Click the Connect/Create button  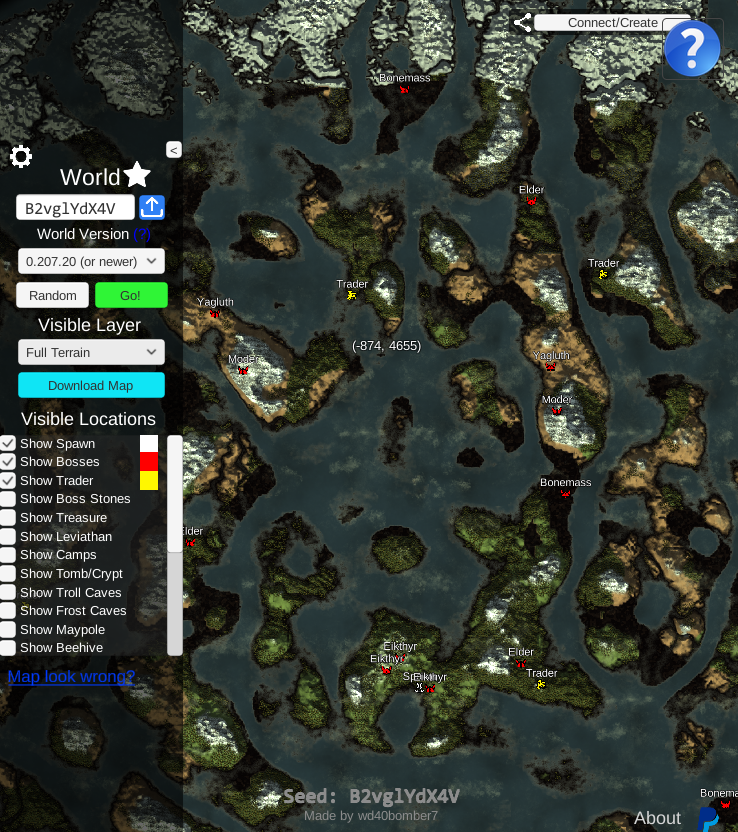pos(612,23)
